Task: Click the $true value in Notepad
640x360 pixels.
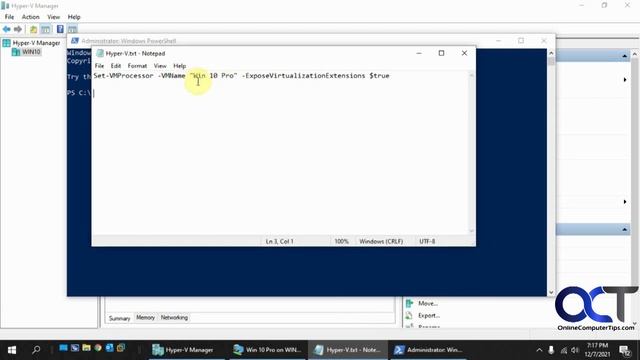Action: pyautogui.click(x=380, y=76)
